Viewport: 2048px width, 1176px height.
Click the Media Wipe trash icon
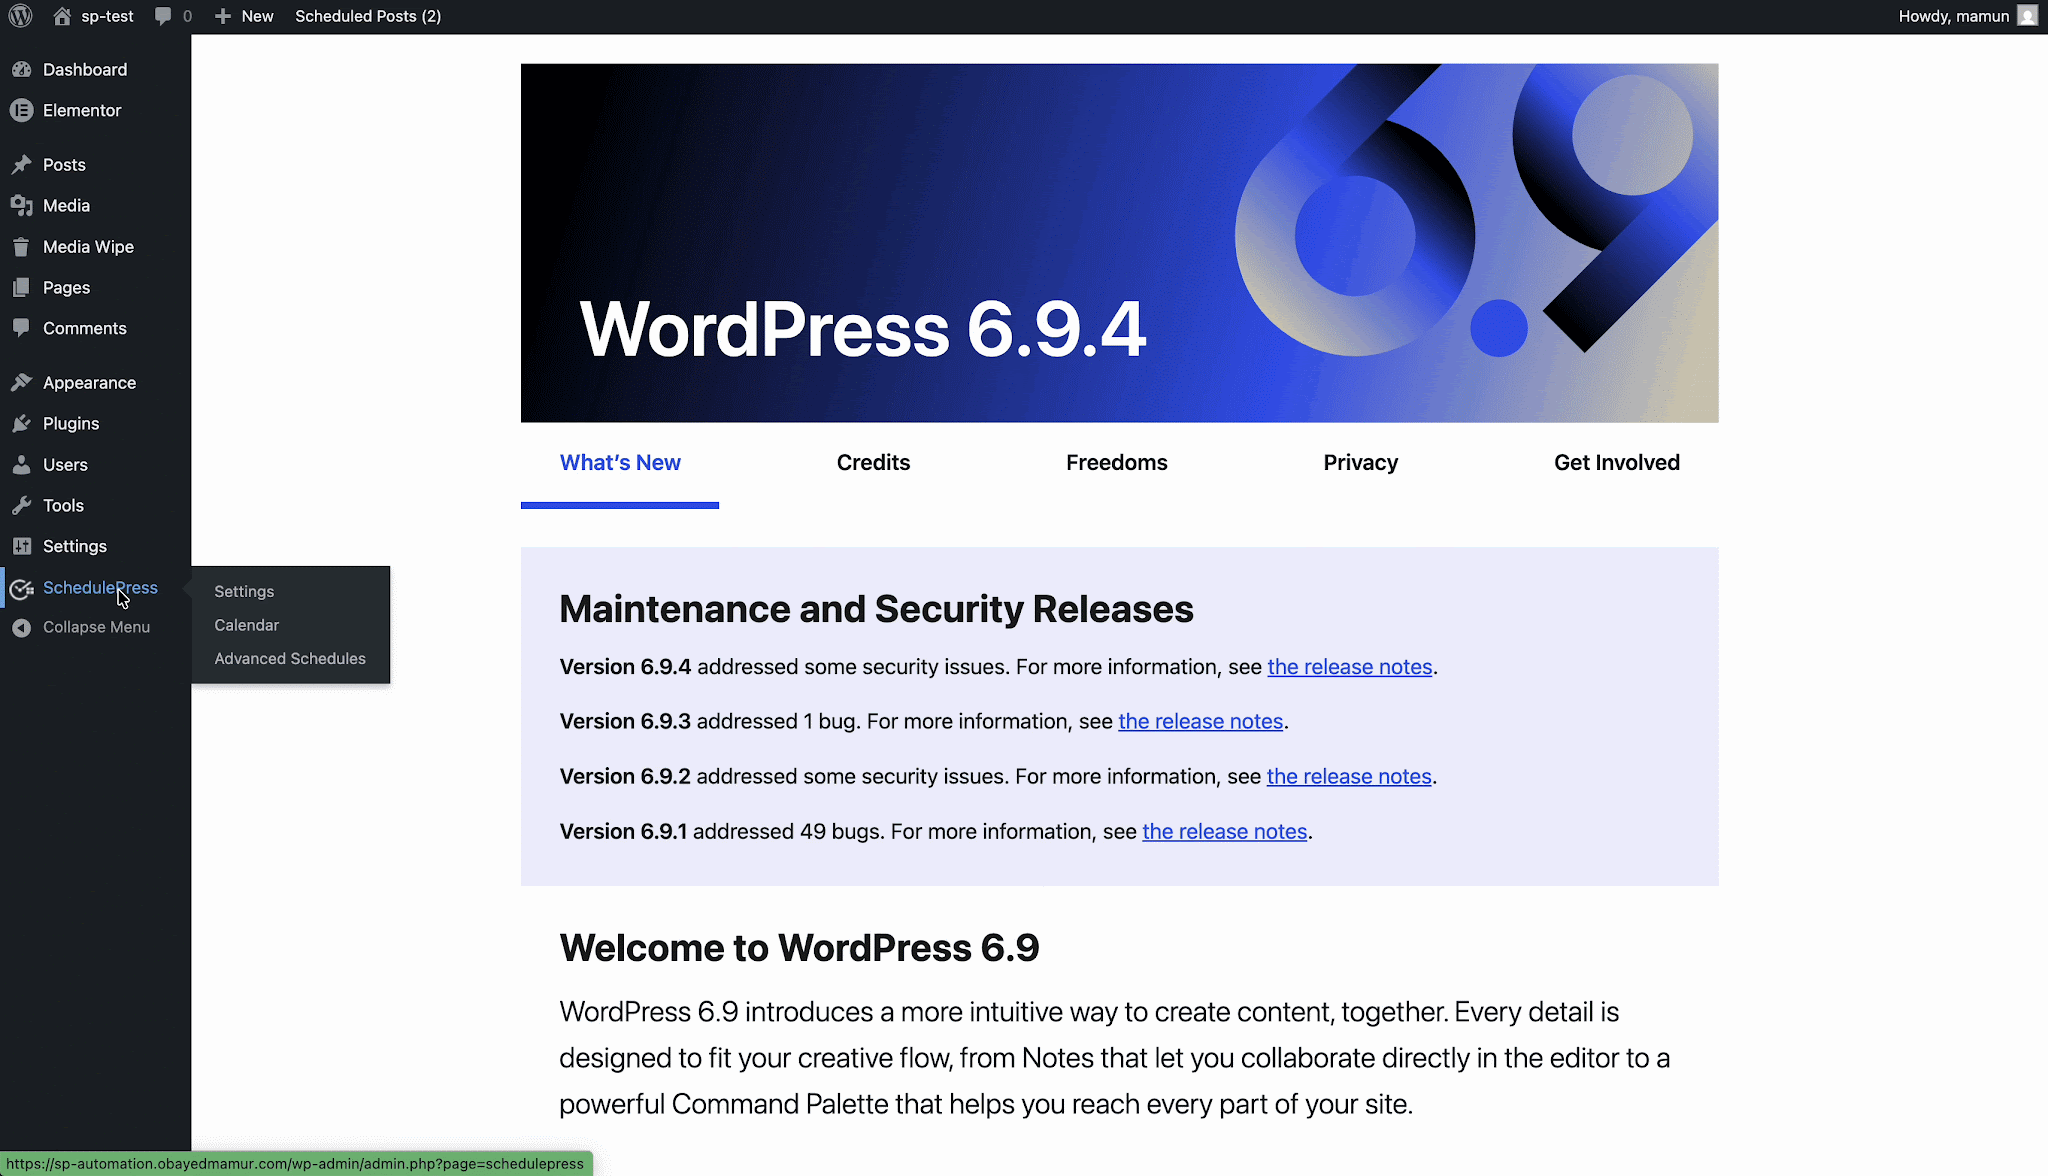pos(21,246)
